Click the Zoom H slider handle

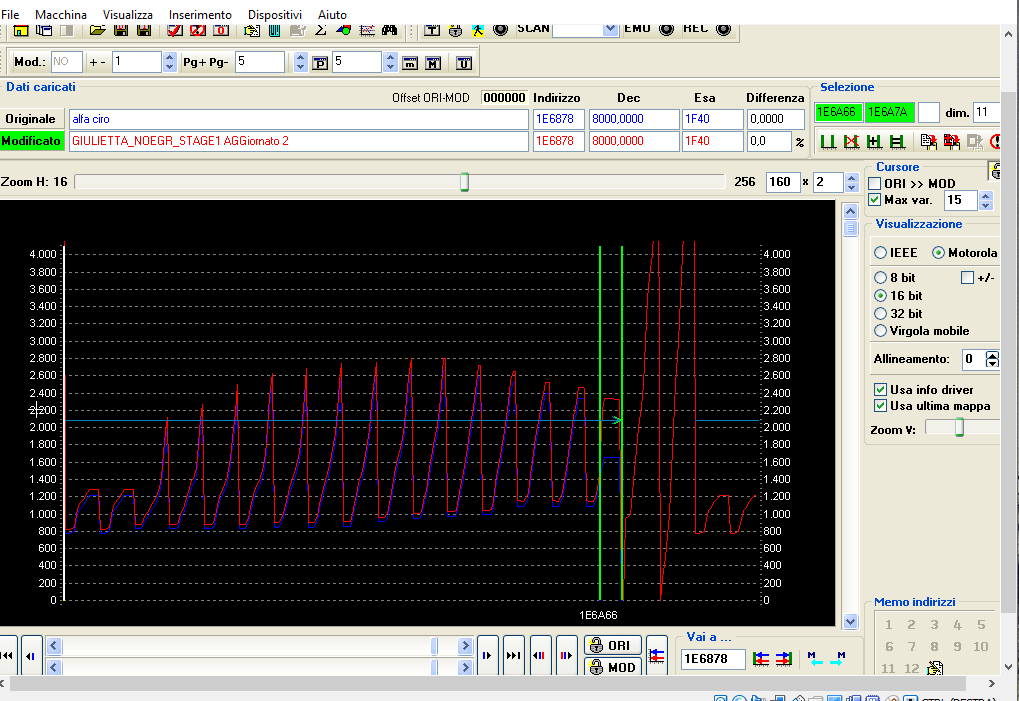[464, 182]
